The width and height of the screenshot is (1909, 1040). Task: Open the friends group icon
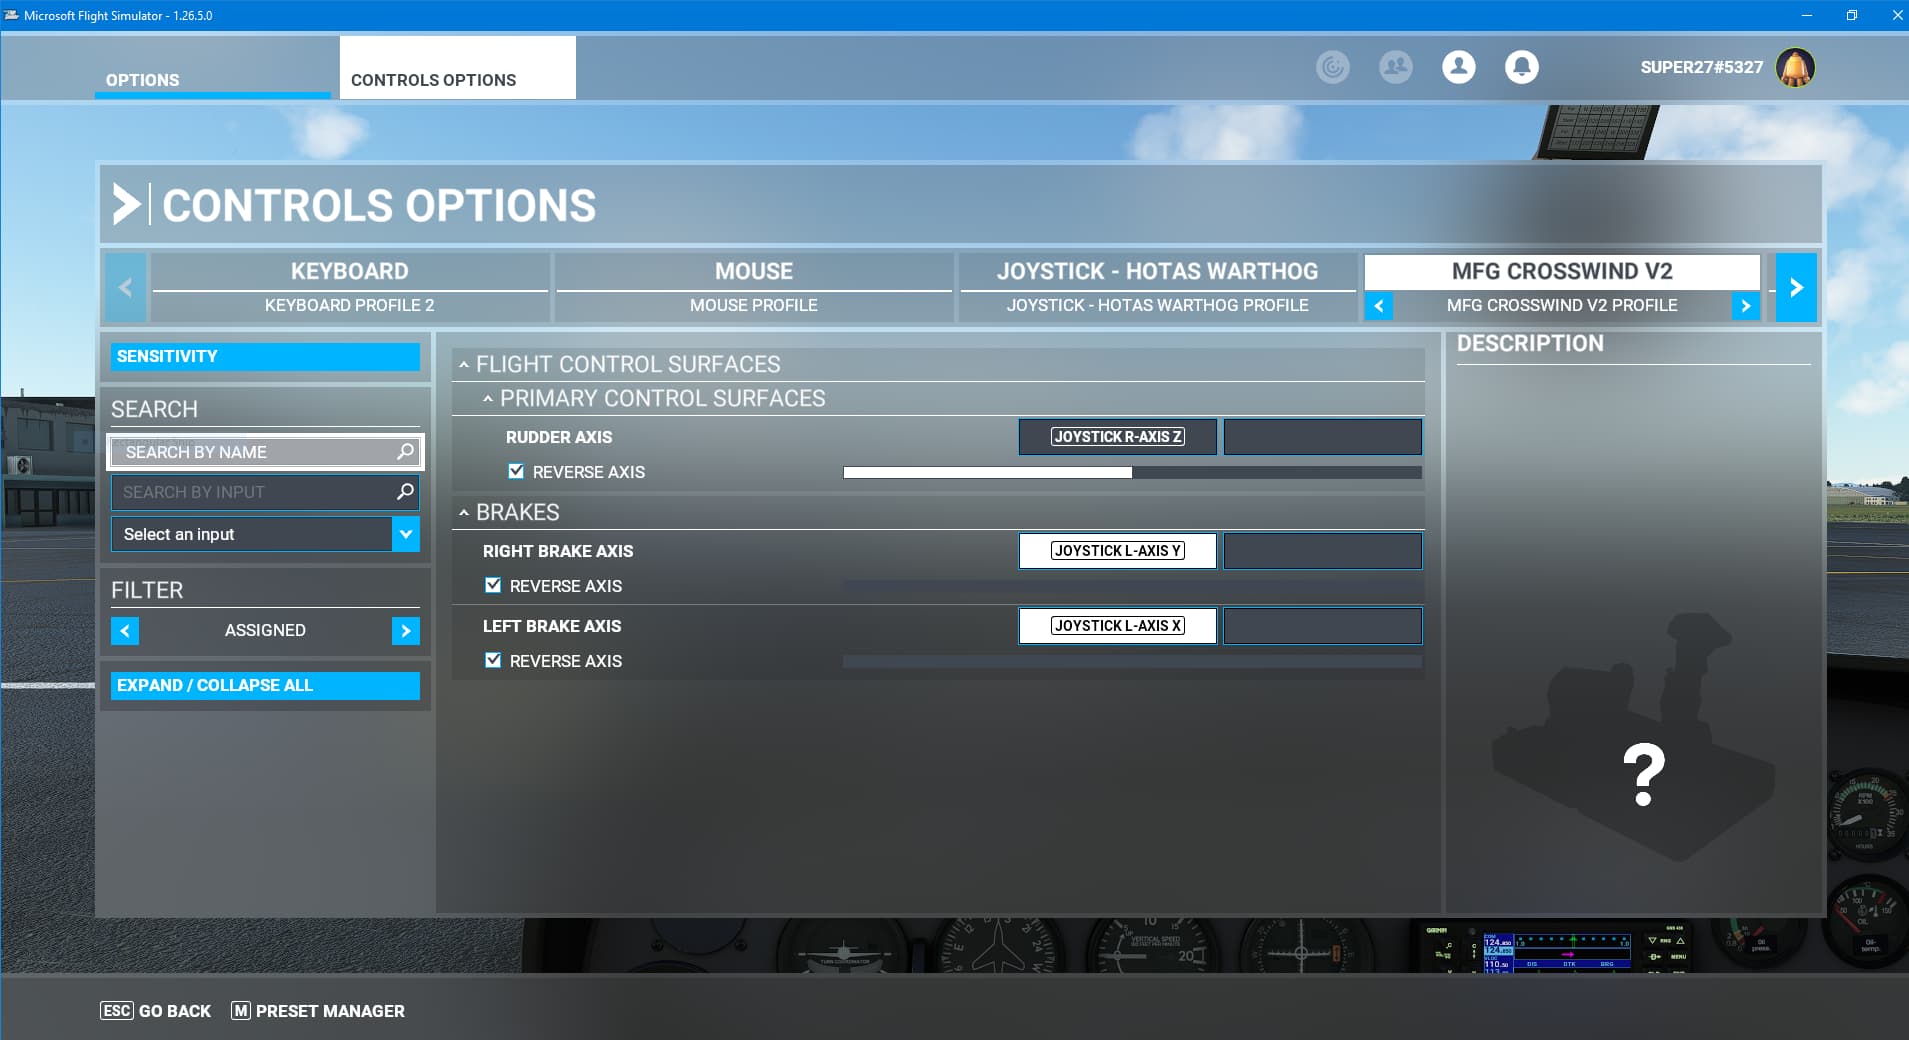(1395, 67)
